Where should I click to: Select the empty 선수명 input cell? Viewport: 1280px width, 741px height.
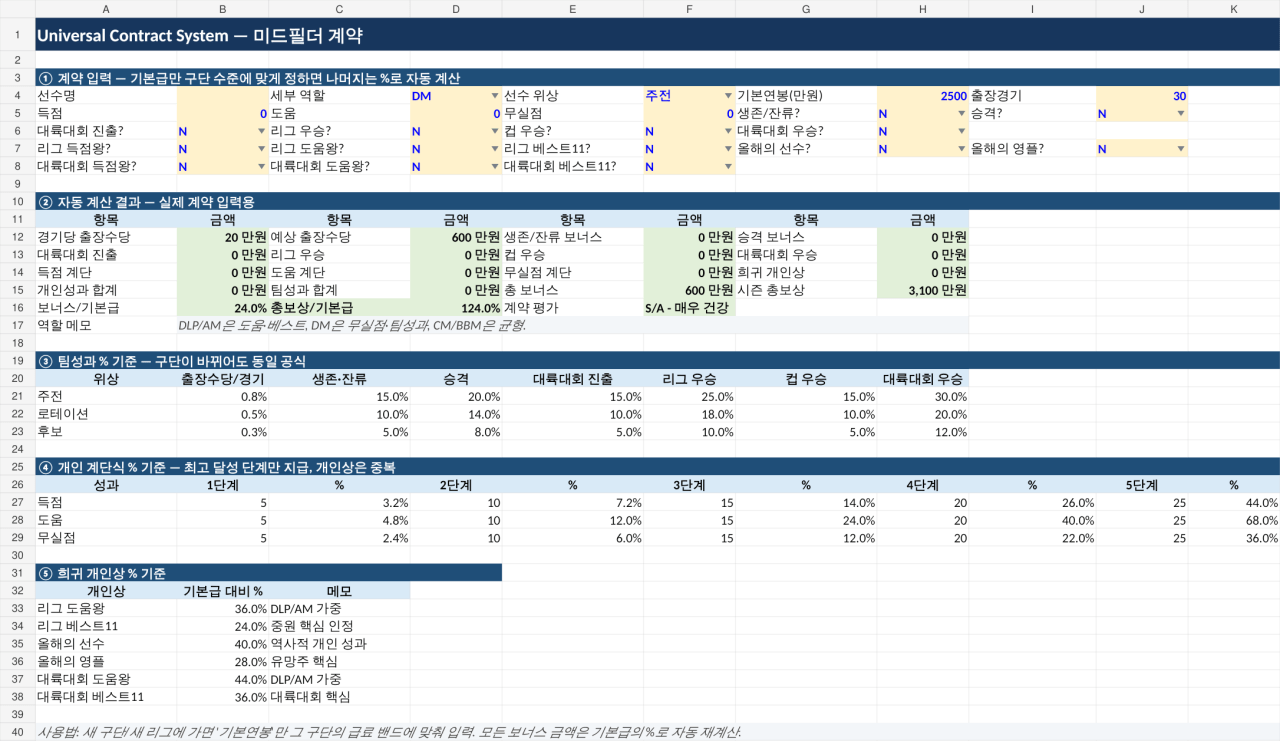coord(222,97)
